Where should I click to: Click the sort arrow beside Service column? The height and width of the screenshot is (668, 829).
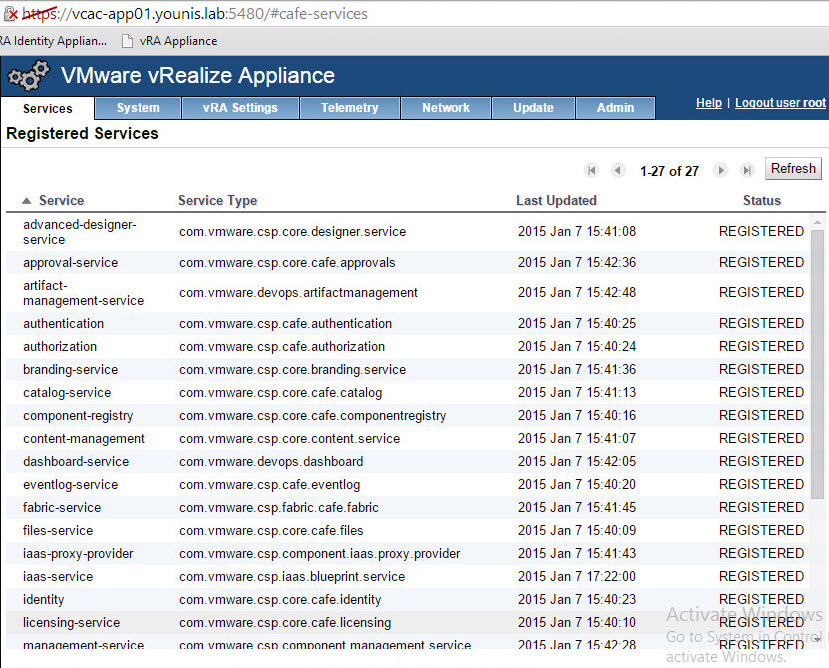click(26, 201)
